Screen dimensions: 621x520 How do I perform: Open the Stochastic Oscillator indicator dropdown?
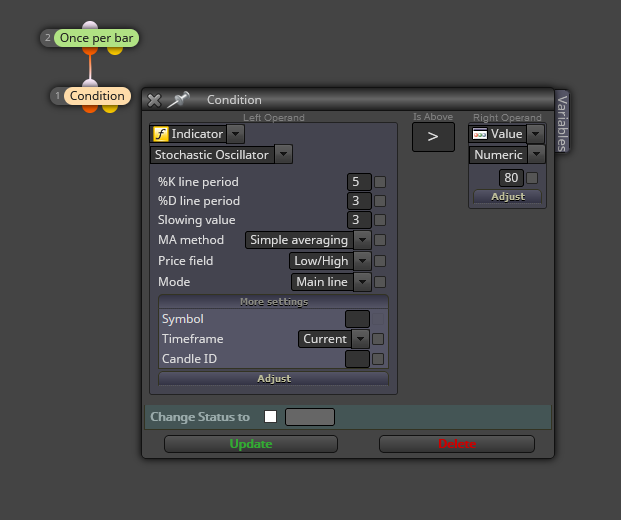point(284,154)
